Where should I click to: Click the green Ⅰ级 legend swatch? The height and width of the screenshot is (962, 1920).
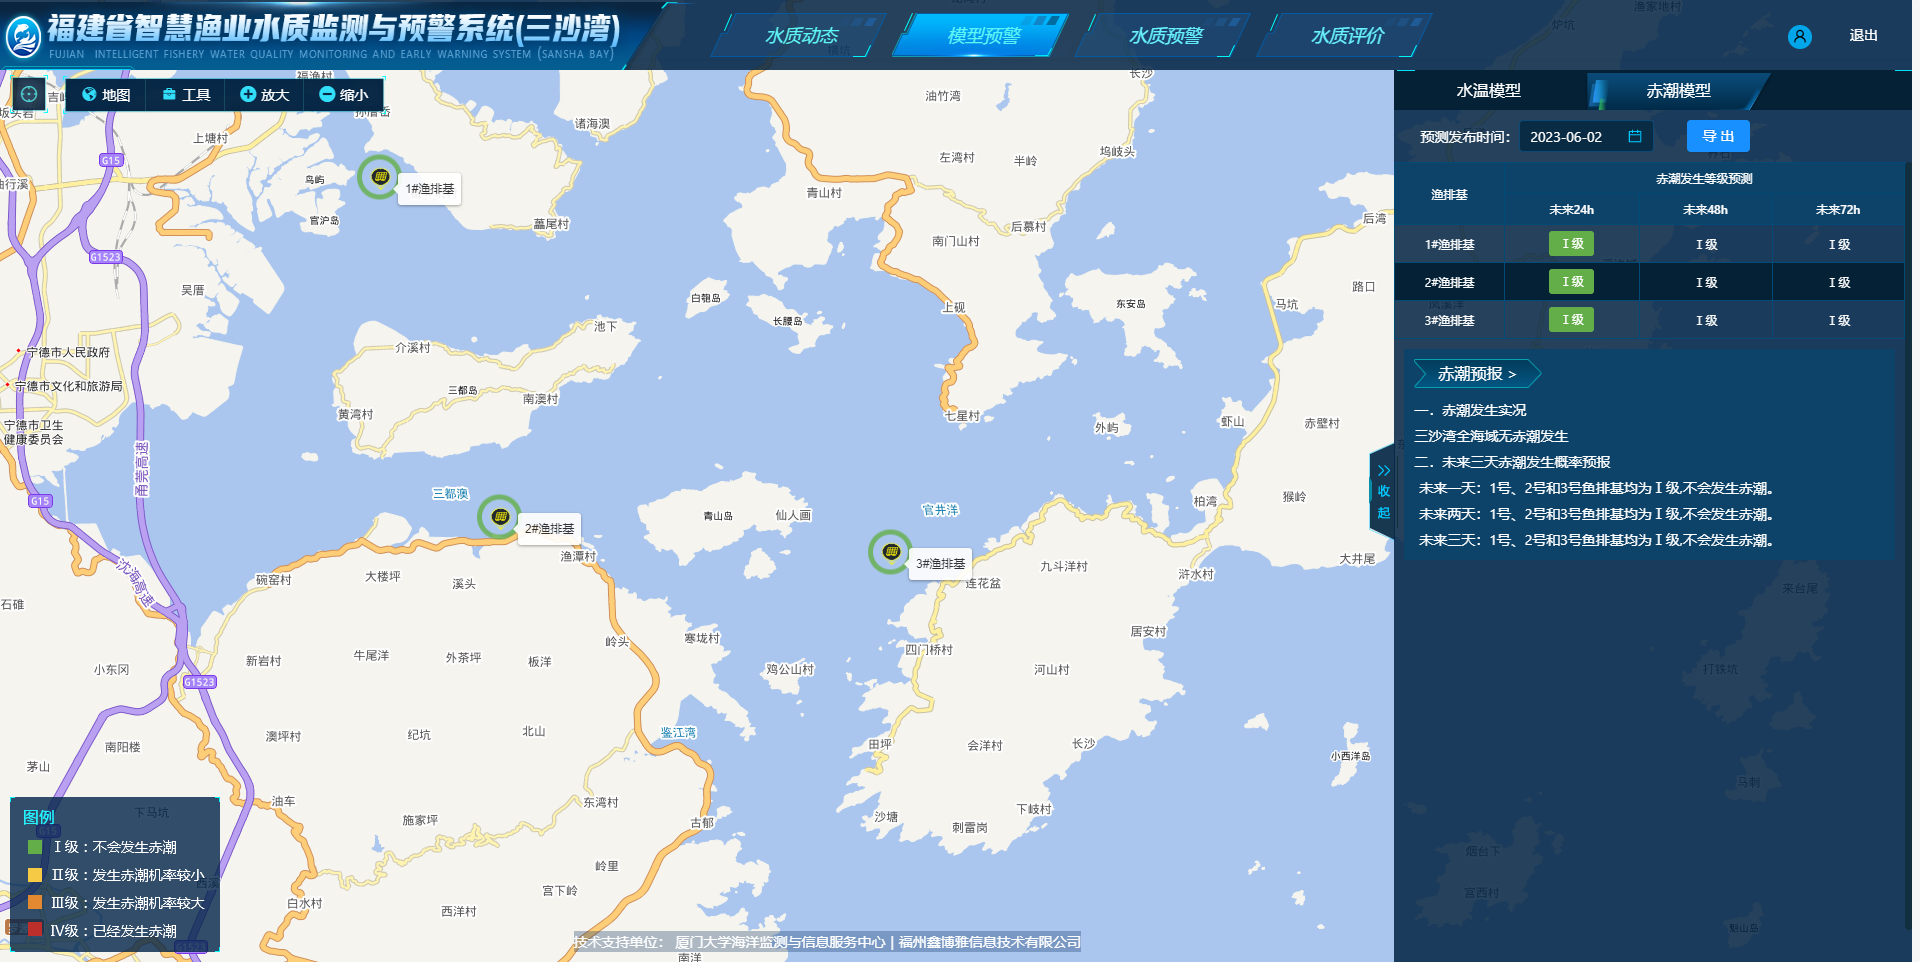point(35,847)
